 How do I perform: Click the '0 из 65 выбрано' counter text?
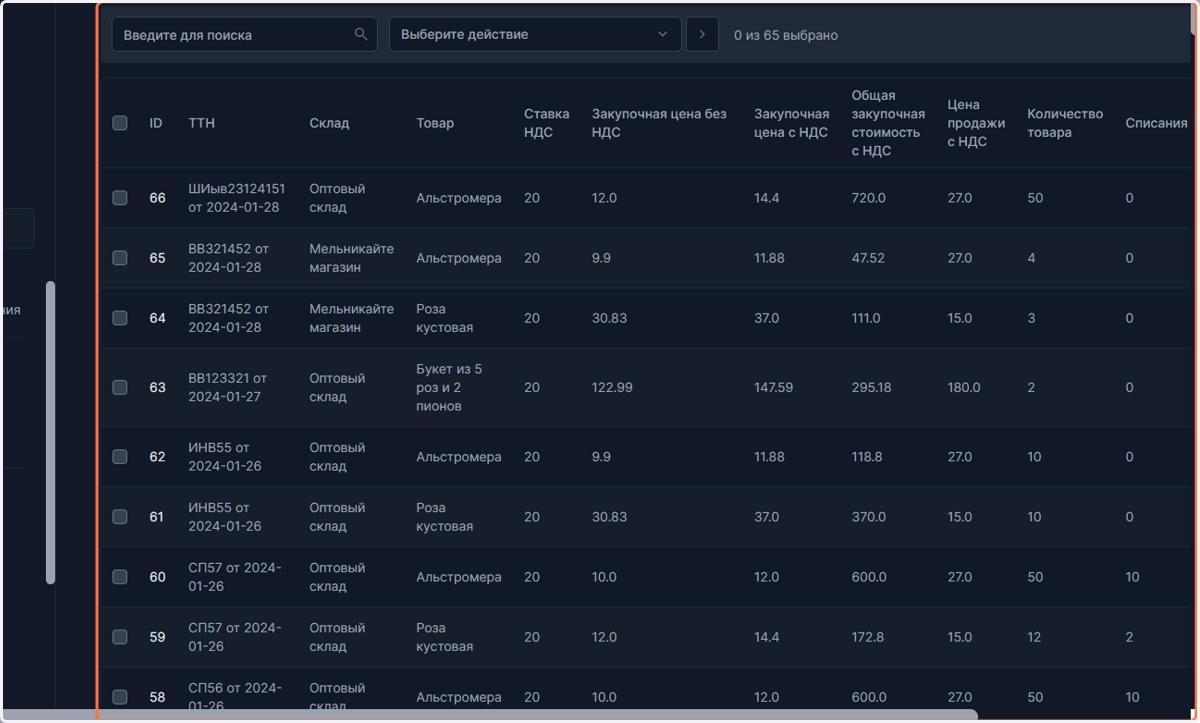(786, 35)
